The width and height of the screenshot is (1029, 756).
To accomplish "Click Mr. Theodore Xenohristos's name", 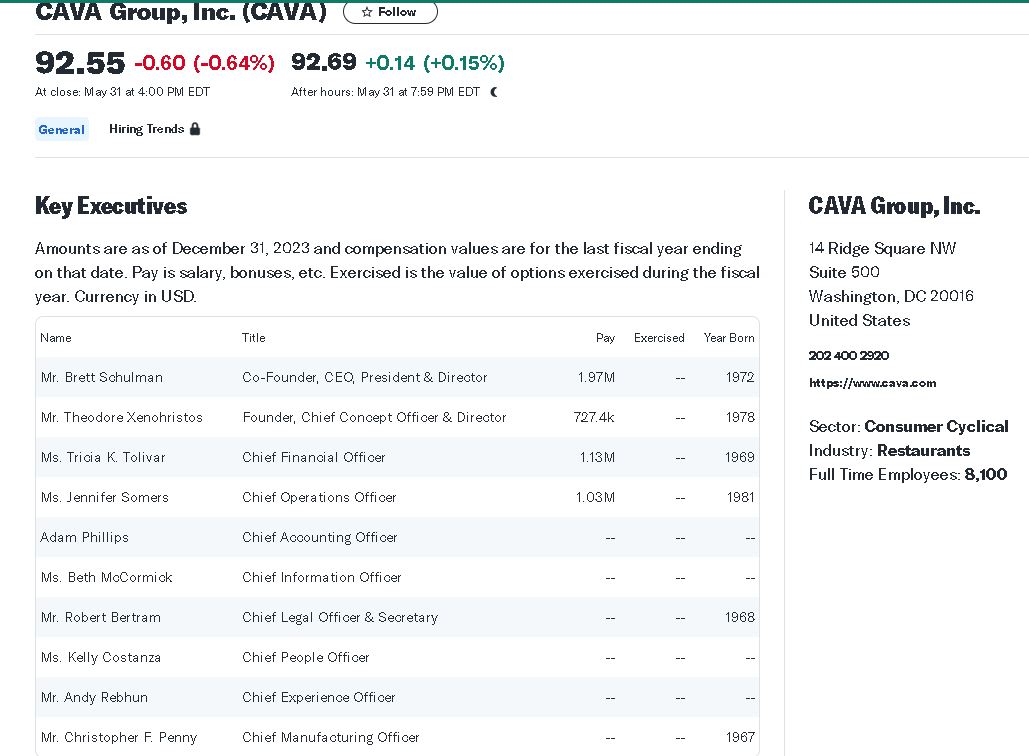I will coord(122,417).
